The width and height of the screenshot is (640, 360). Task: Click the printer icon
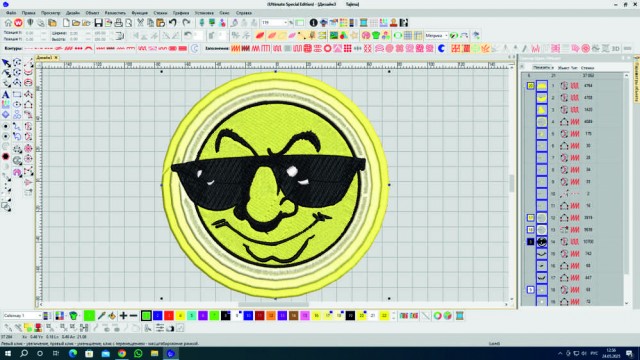pyautogui.click(x=118, y=23)
